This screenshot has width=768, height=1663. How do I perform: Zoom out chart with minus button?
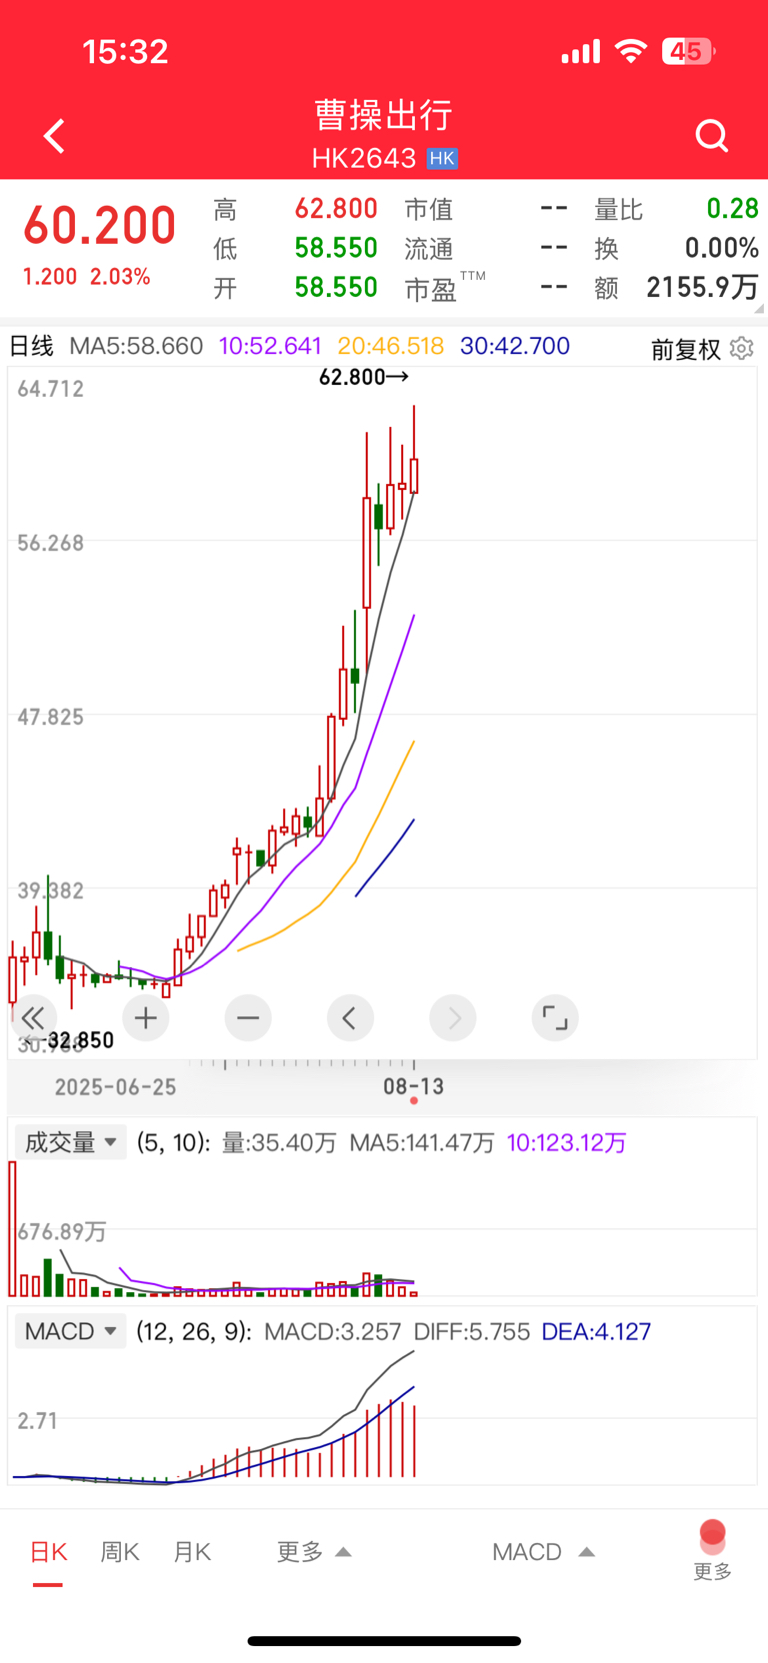point(248,1018)
